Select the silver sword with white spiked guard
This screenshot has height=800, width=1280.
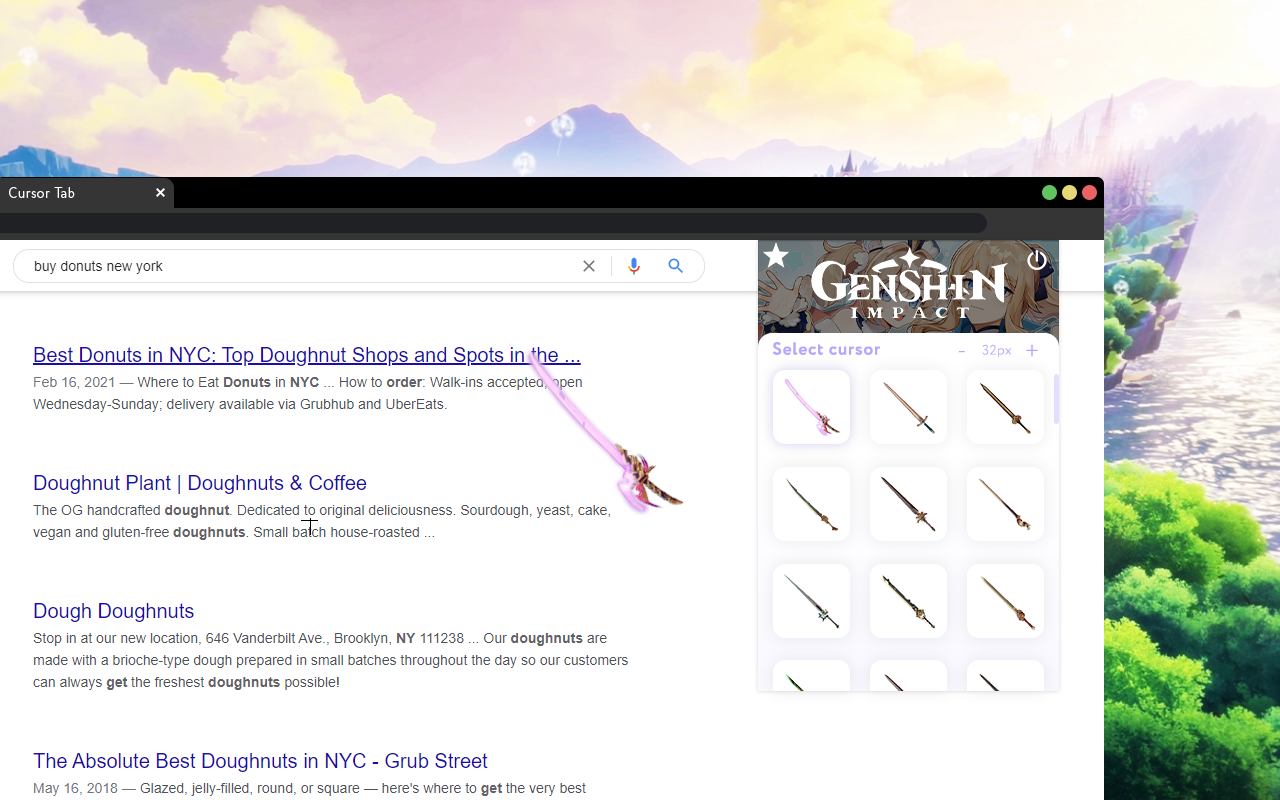[811, 601]
